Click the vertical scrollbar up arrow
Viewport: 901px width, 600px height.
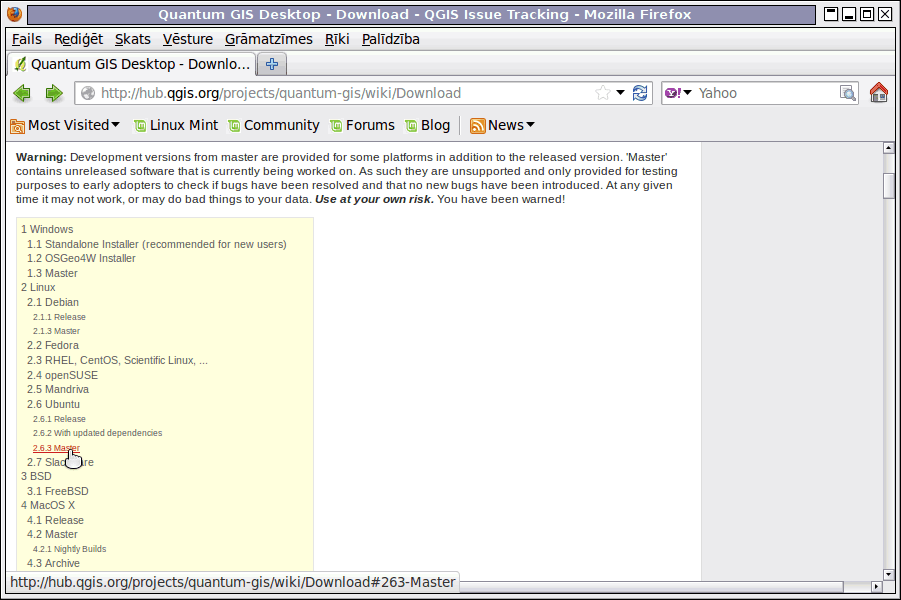888,148
